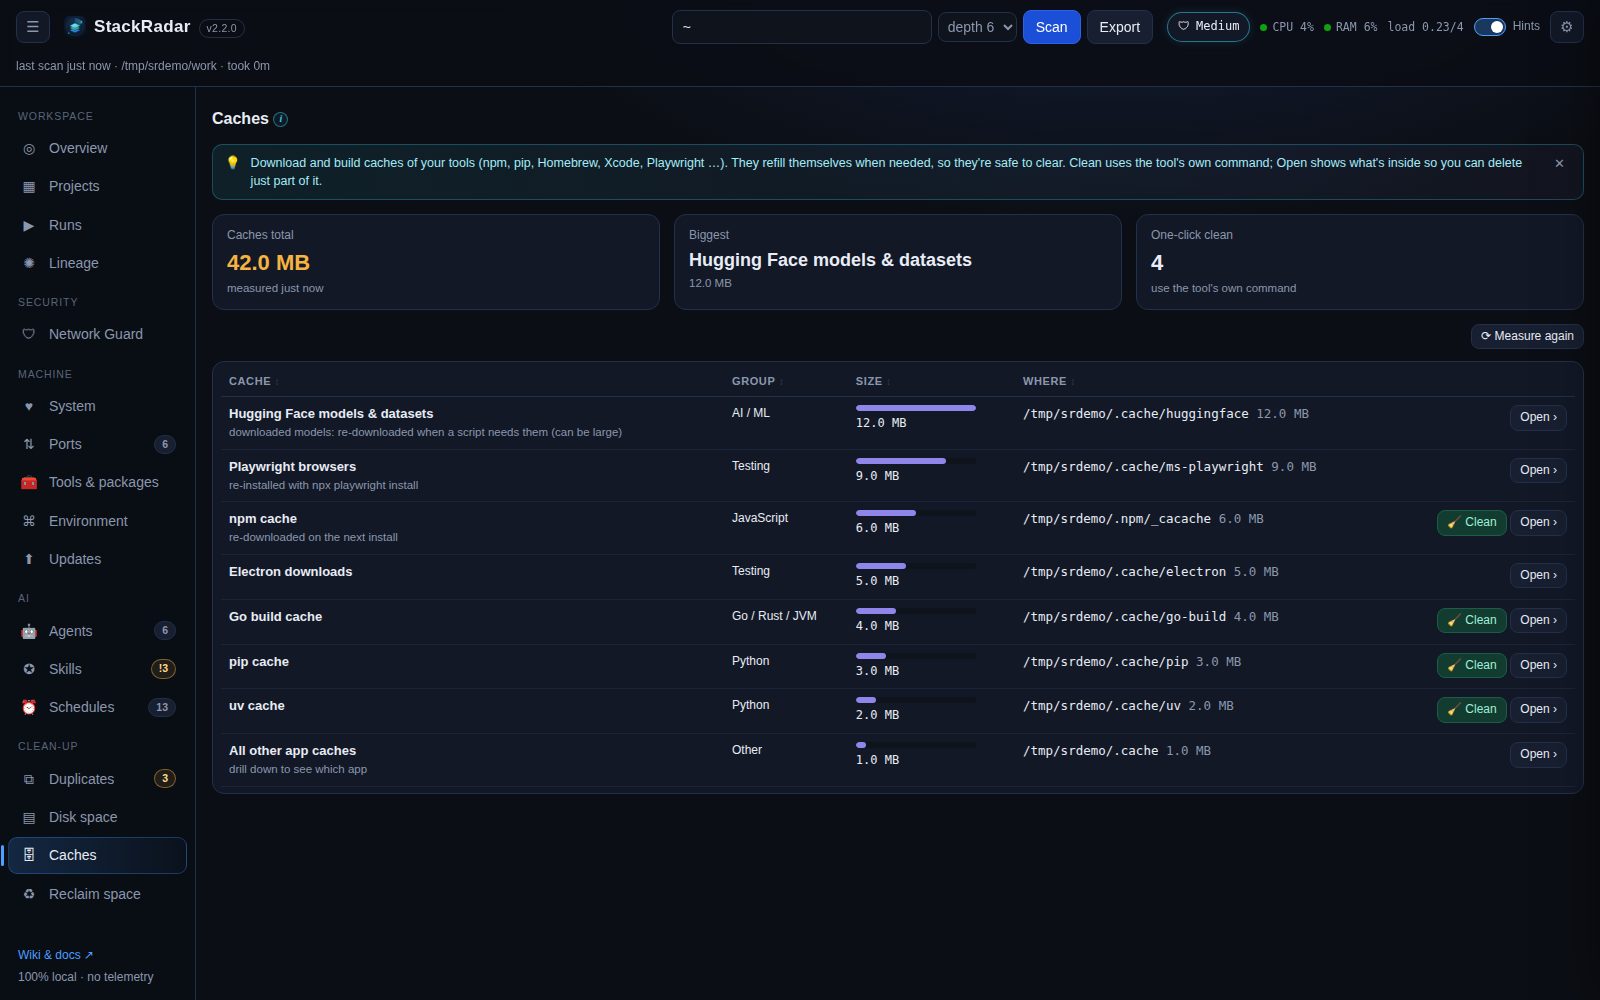1600x1000 pixels.
Task: Sort table by the CACHE column
Action: 253,381
